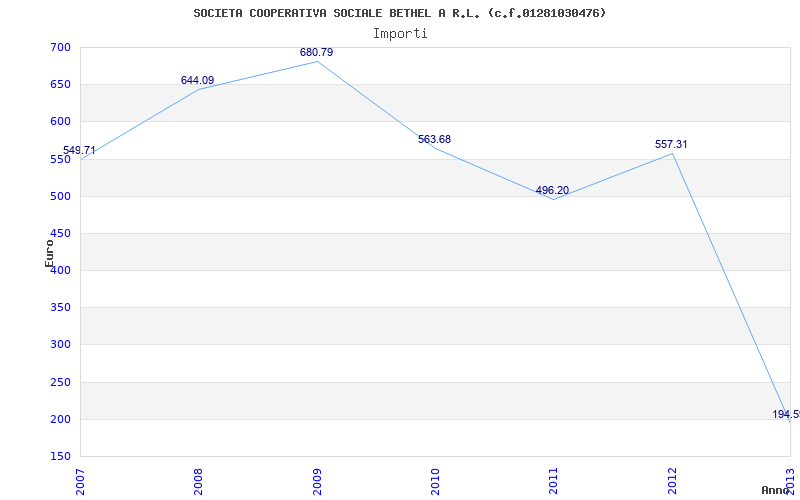Click the 650 y-axis tick label
This screenshot has width=800, height=500.
click(x=60, y=85)
